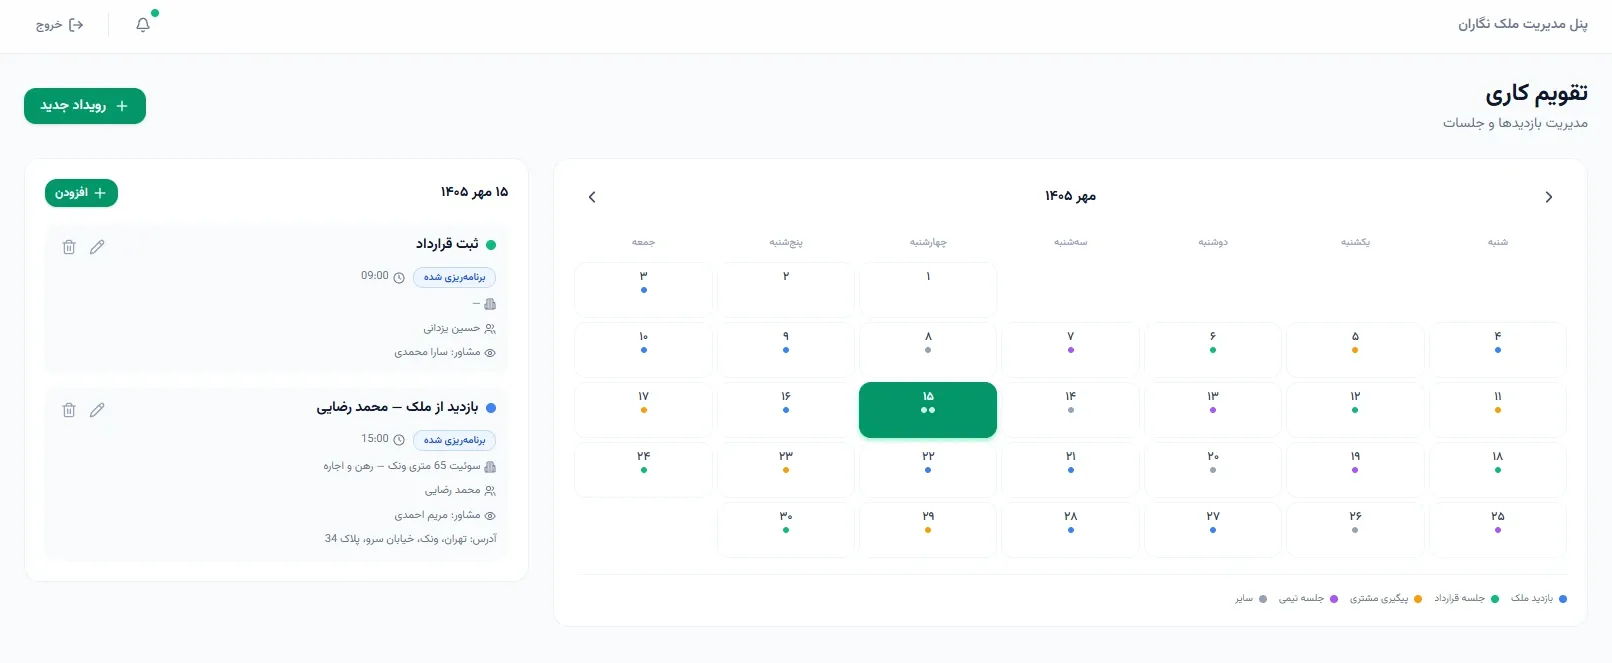The width and height of the screenshot is (1612, 663).
Task: Click the left-pointing chevron beside مهر ۱۴۰۵
Action: coord(592,197)
